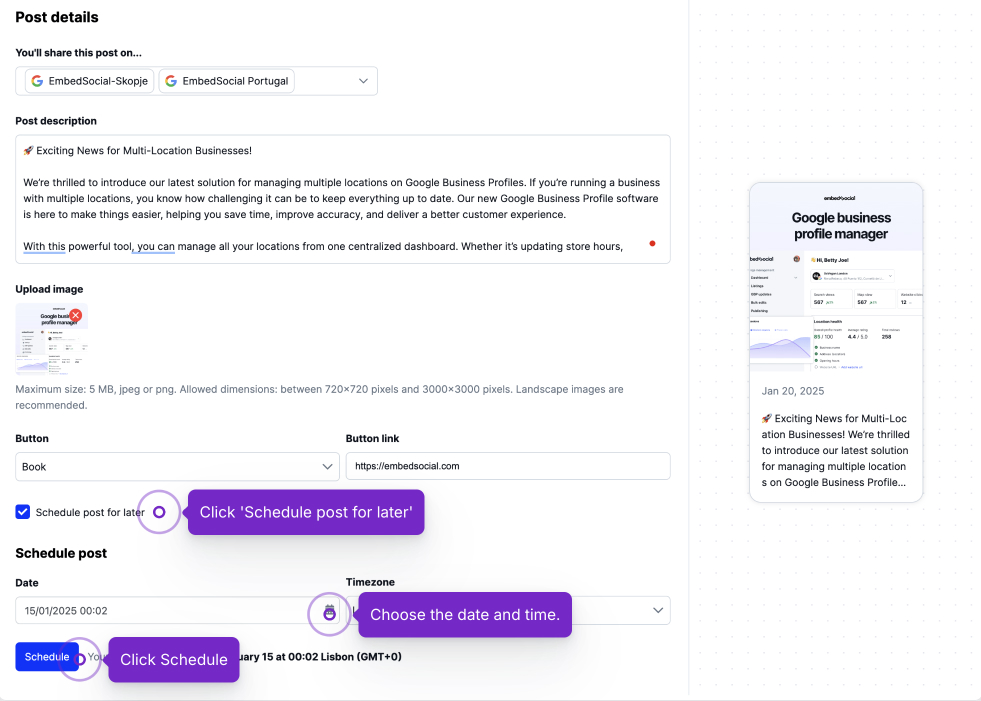The image size is (981, 701).
Task: Click the 'Lisbon (GMT+0)' scheduled time text
Action: (361, 657)
